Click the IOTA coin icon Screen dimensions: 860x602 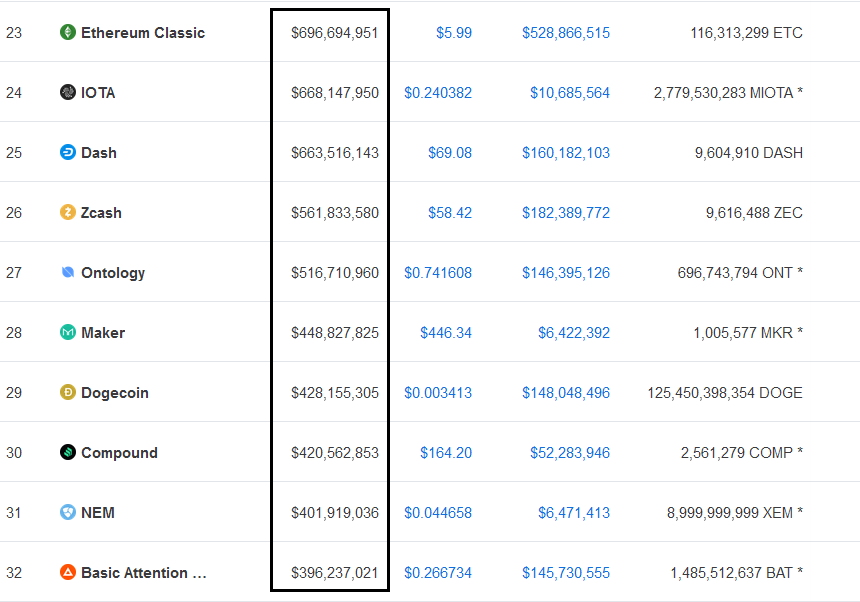tap(68, 93)
